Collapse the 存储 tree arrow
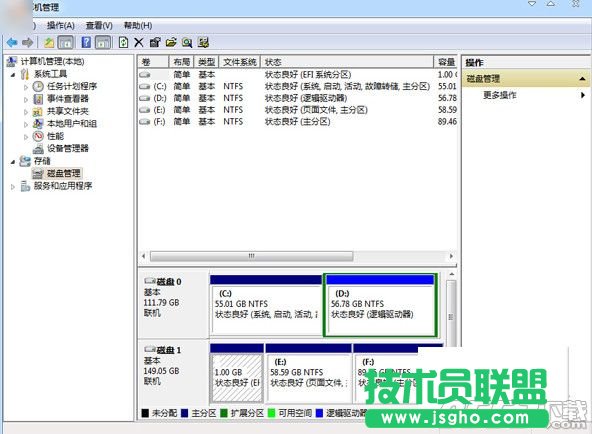This screenshot has height=434, width=592. click(x=13, y=162)
